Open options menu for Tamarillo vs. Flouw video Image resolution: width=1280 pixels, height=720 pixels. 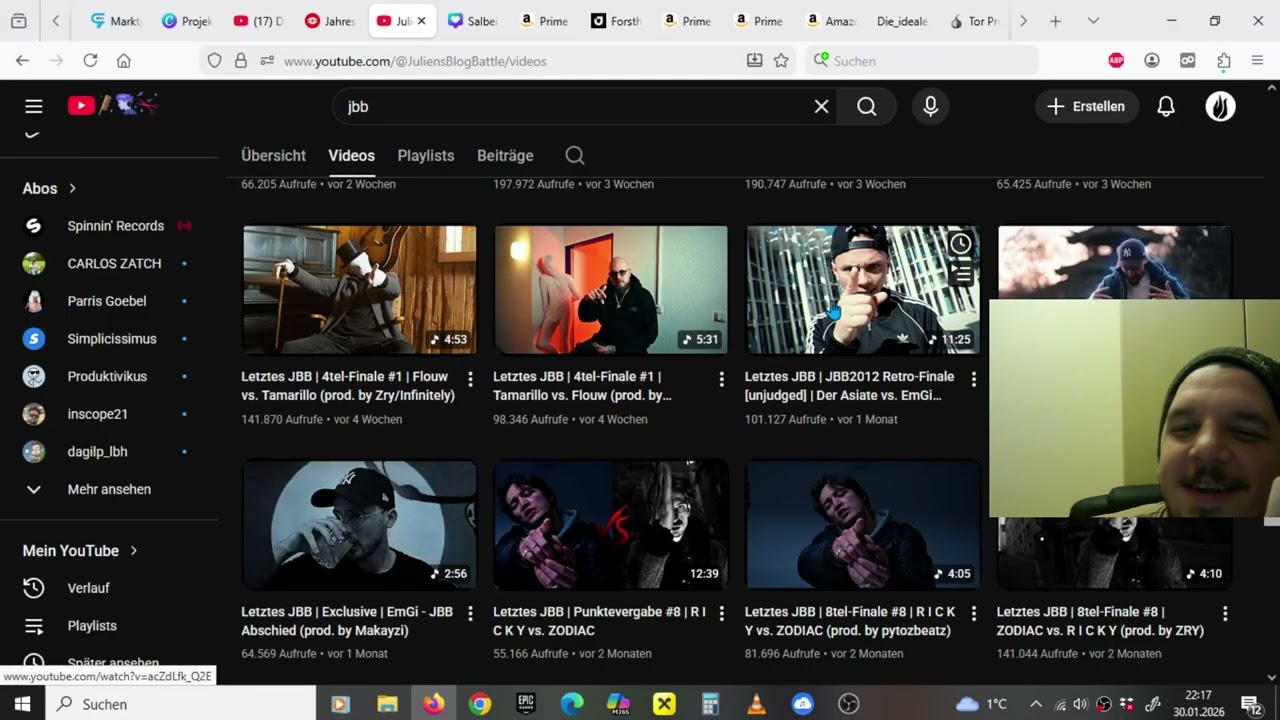pos(721,380)
